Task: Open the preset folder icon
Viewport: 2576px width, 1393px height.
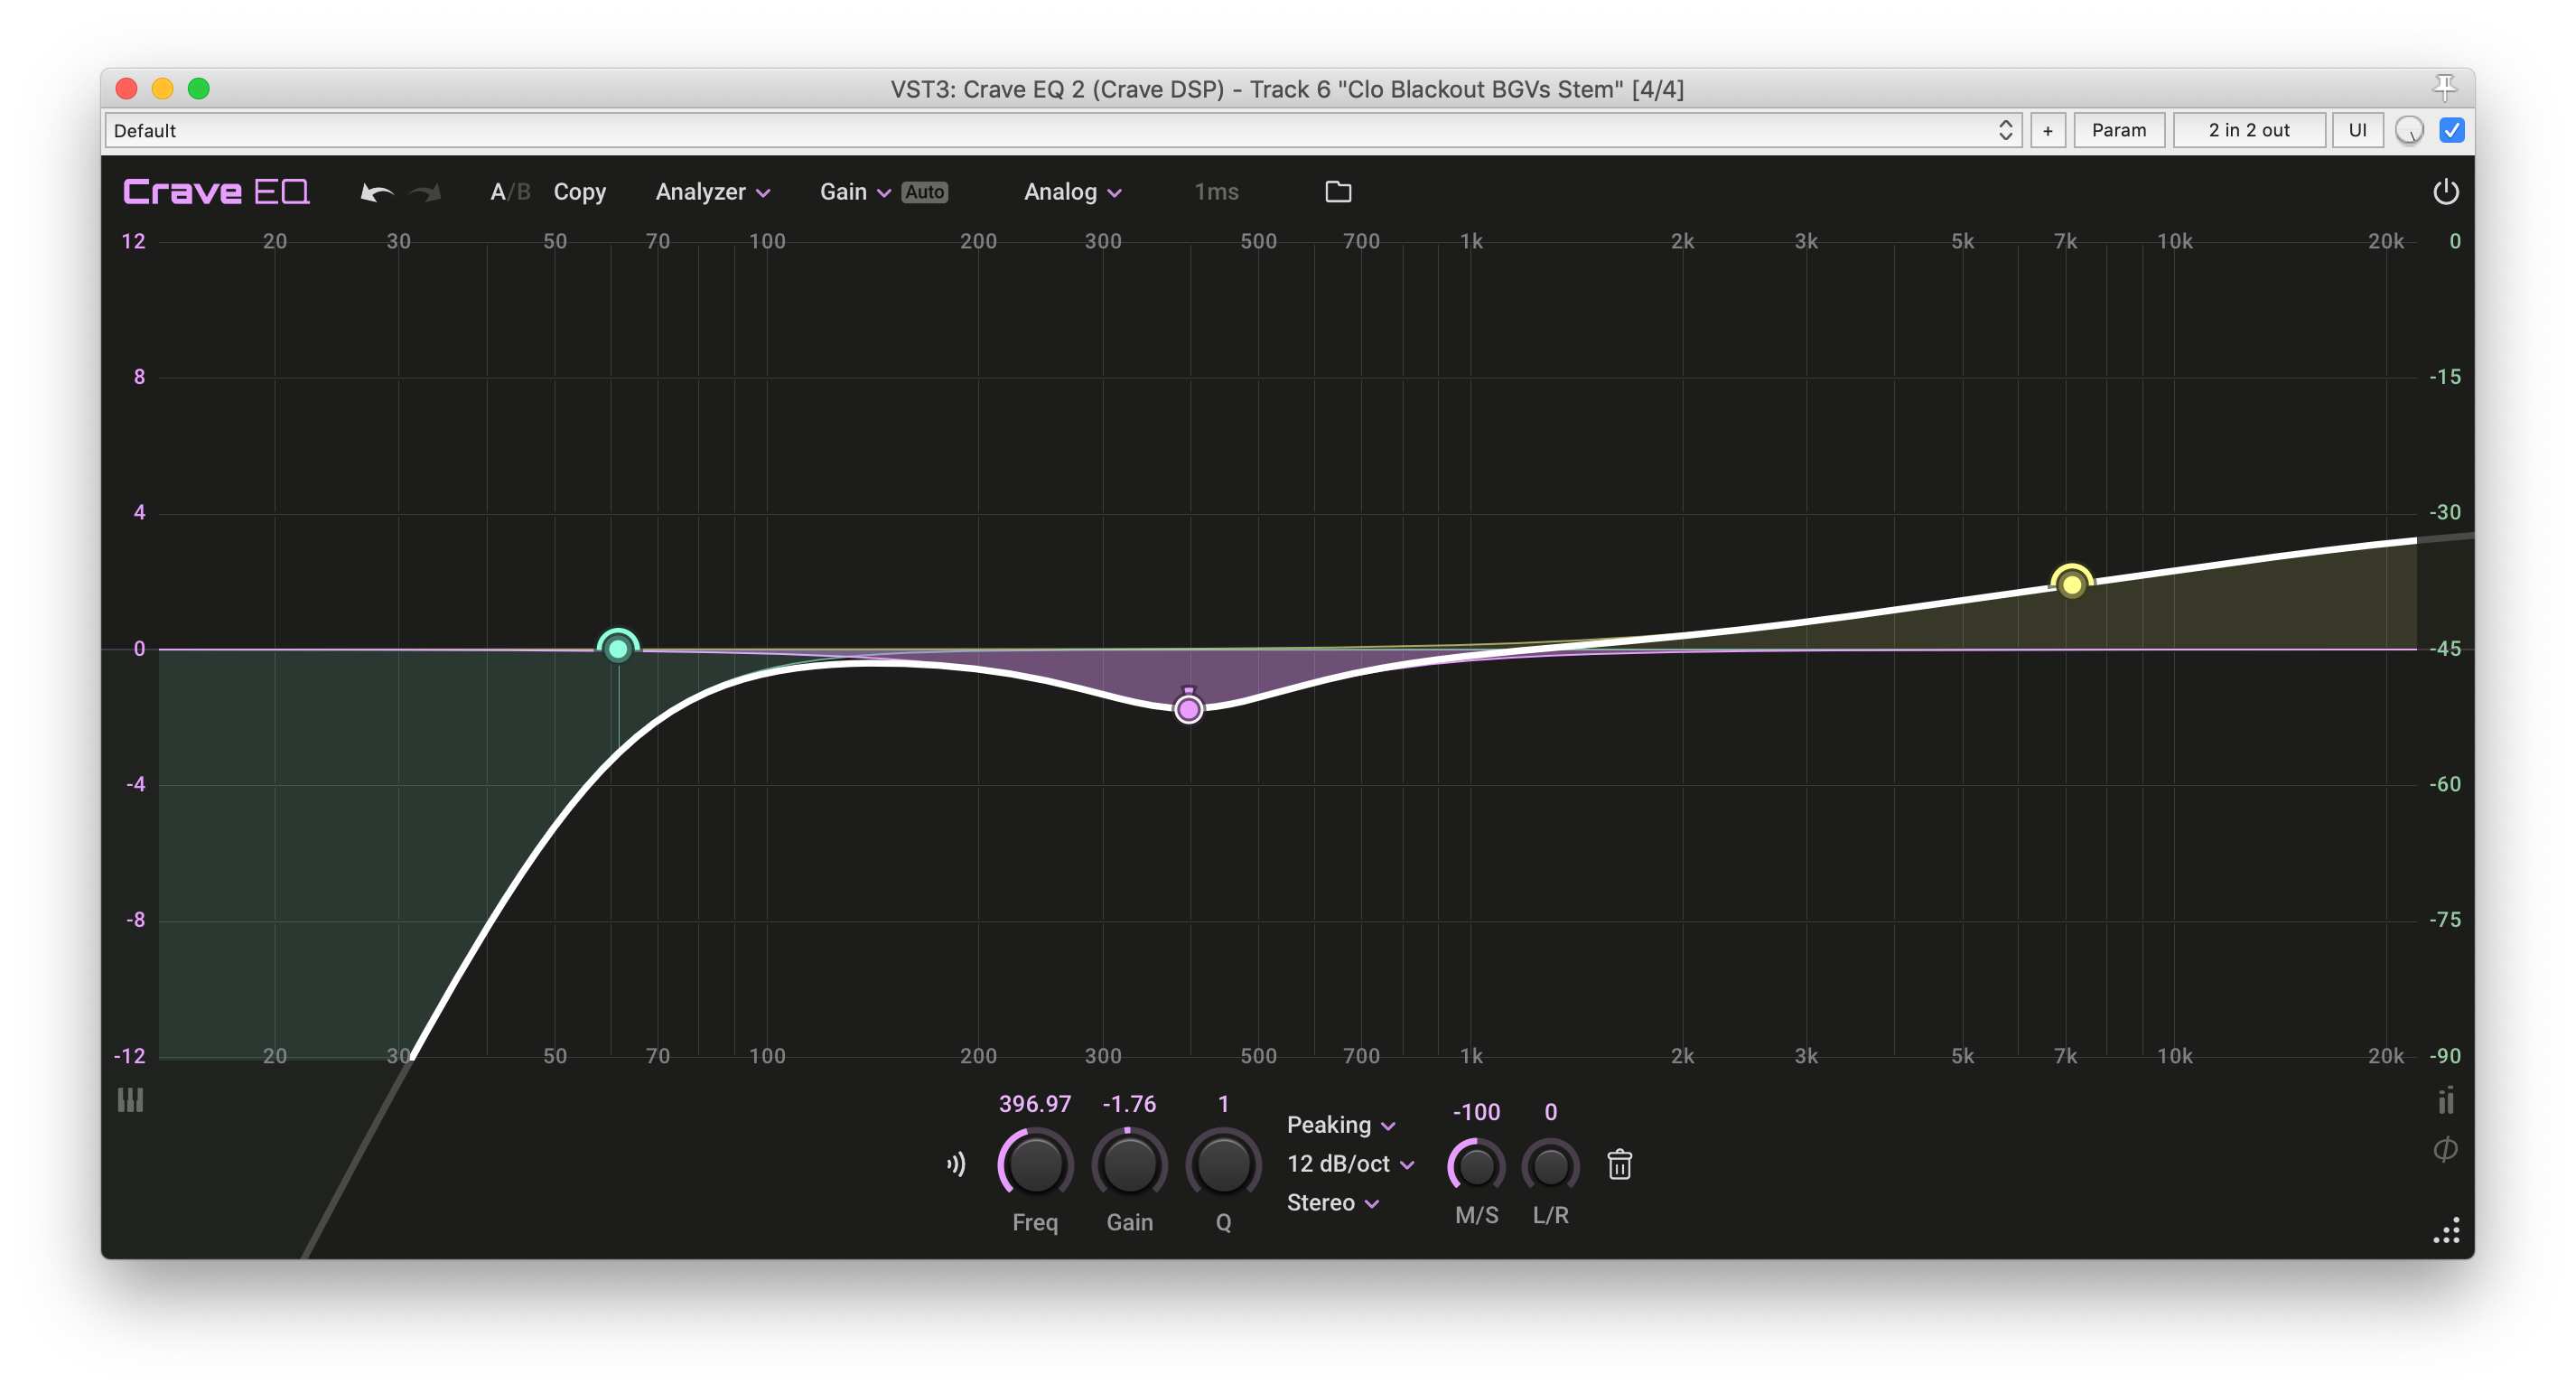Action: (x=1338, y=192)
